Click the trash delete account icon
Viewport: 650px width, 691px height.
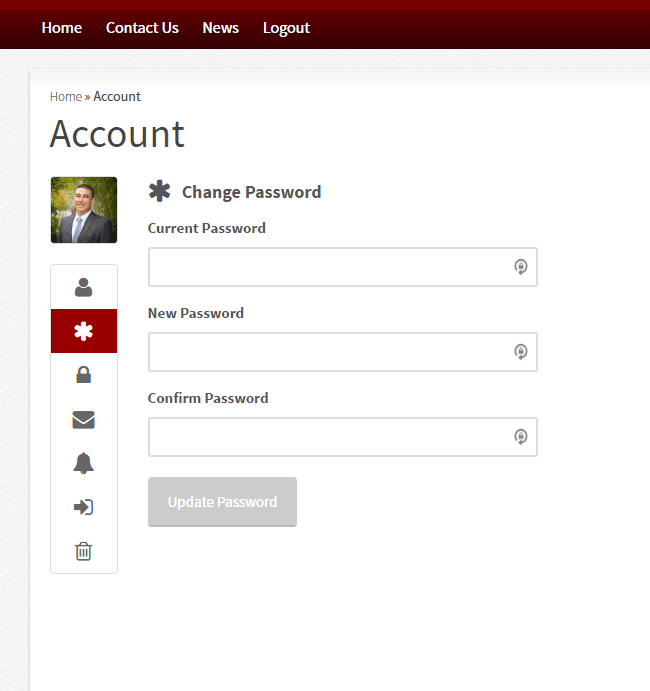(x=84, y=551)
